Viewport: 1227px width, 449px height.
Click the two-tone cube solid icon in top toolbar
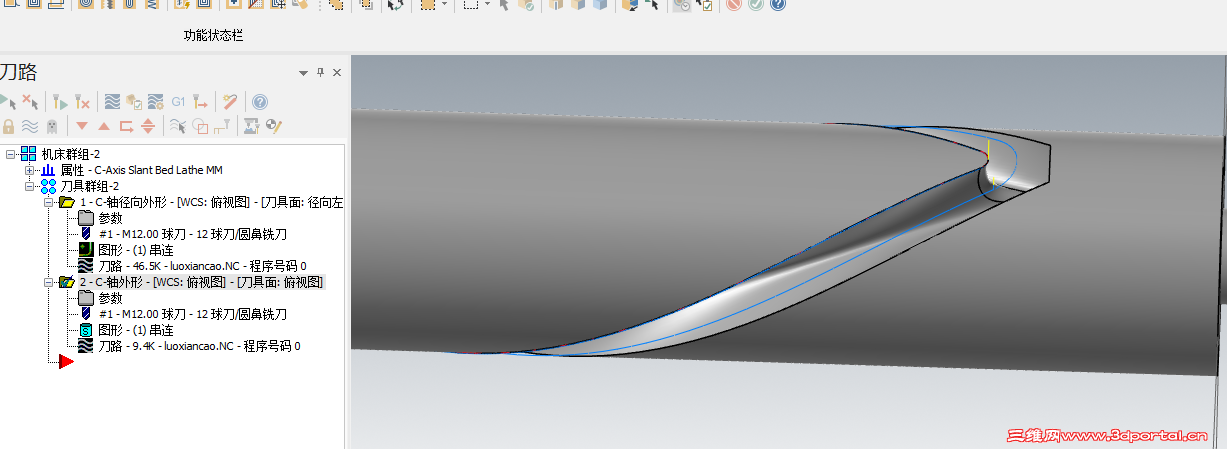pos(578,5)
